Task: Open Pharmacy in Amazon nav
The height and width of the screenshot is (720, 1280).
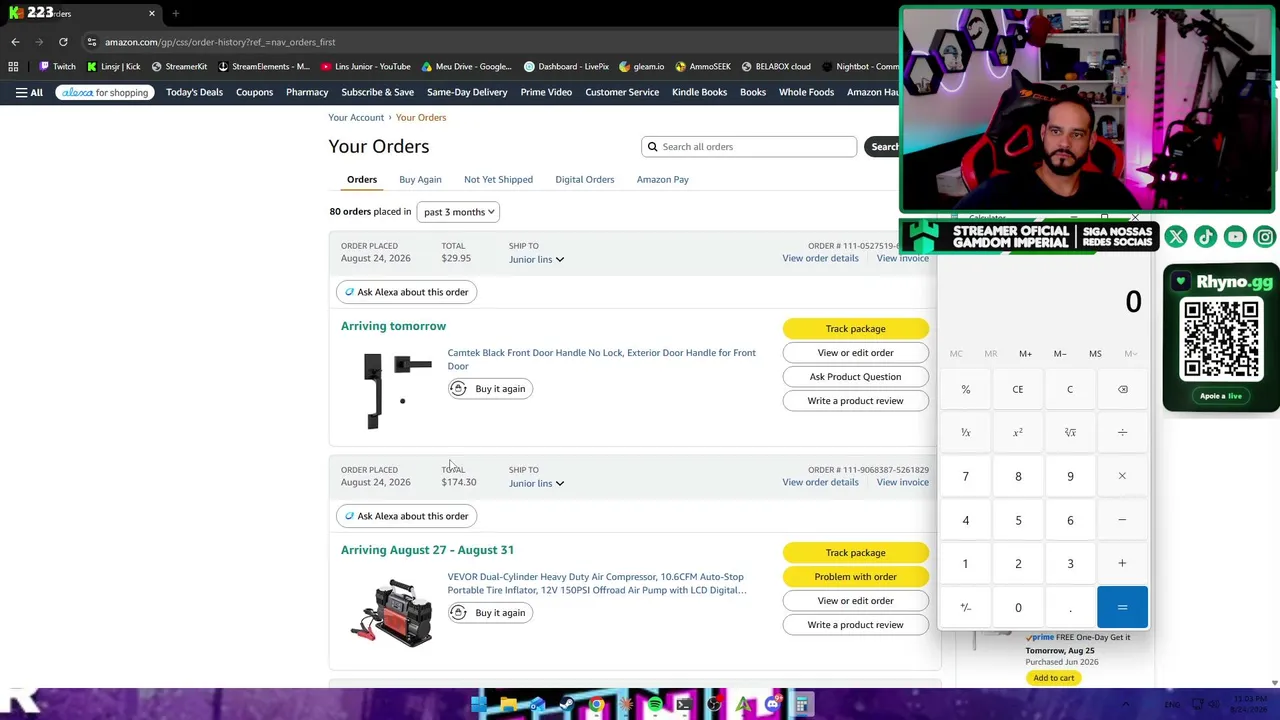Action: [307, 92]
